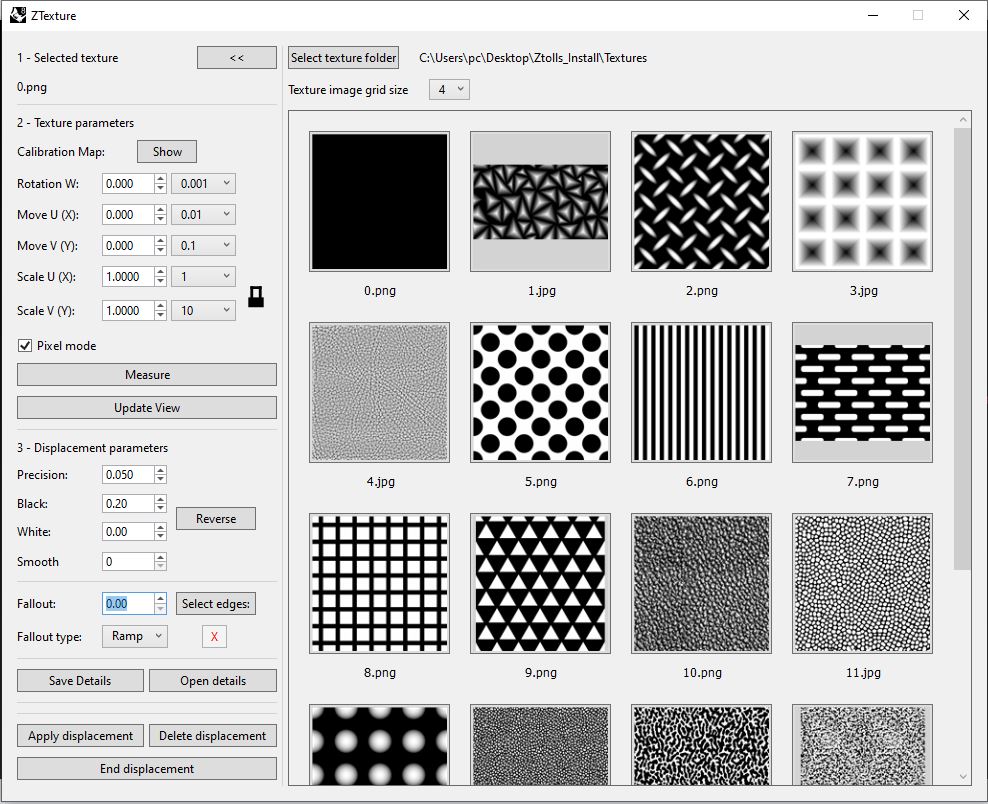This screenshot has height=804, width=988.
Task: Select the 1.jpg triangle pattern thumbnail
Action: 541,202
